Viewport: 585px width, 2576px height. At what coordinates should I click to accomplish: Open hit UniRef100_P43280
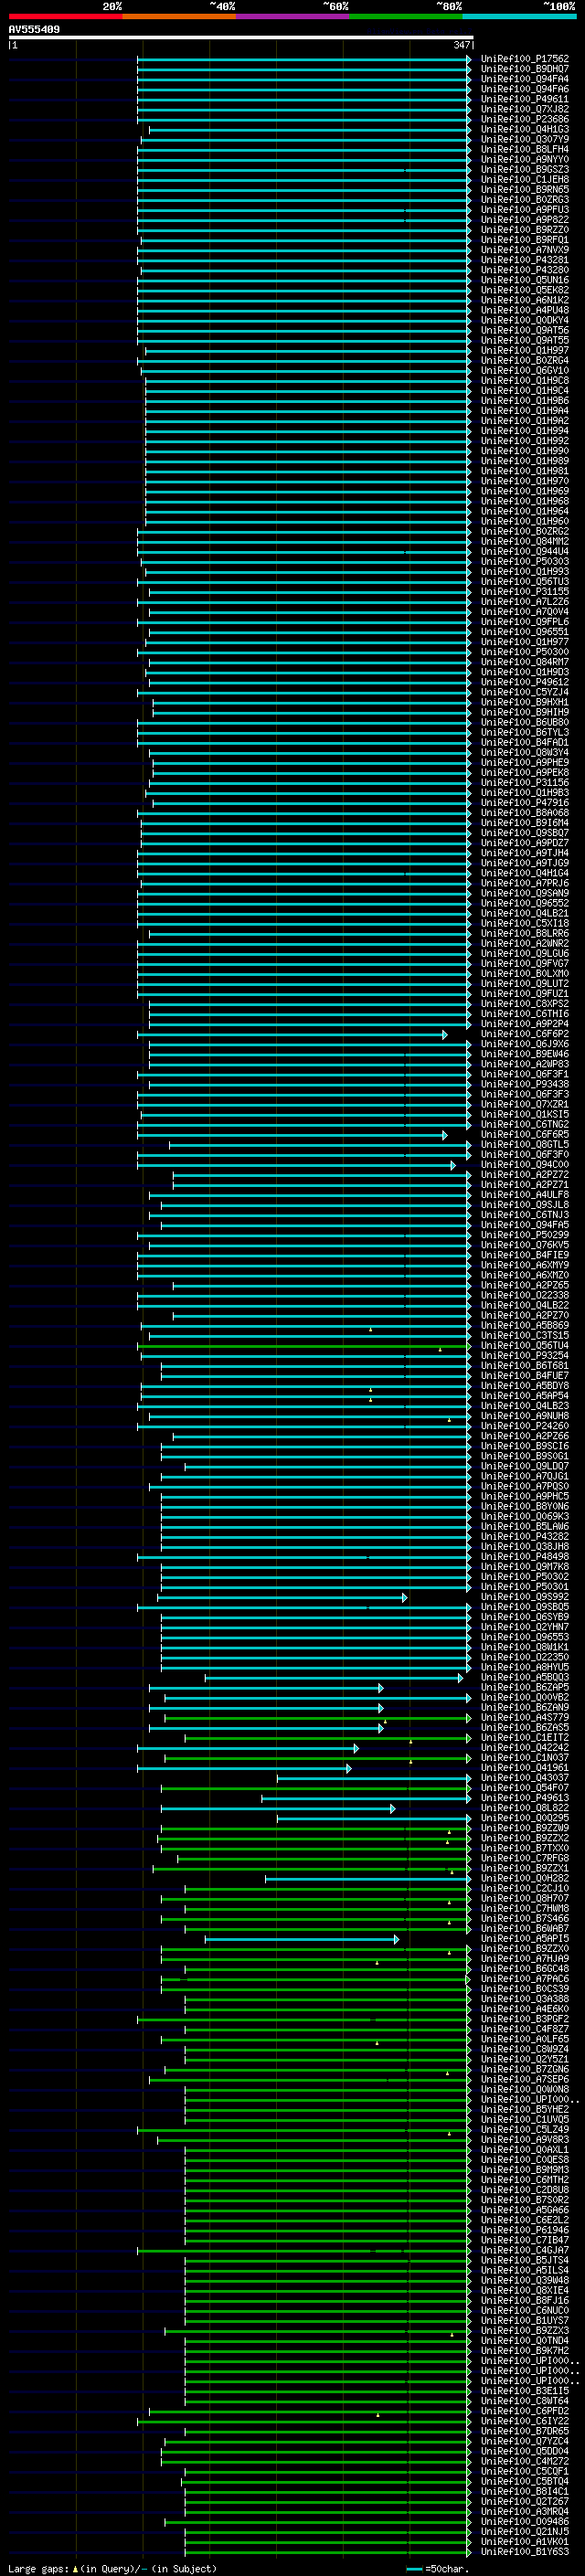[524, 270]
